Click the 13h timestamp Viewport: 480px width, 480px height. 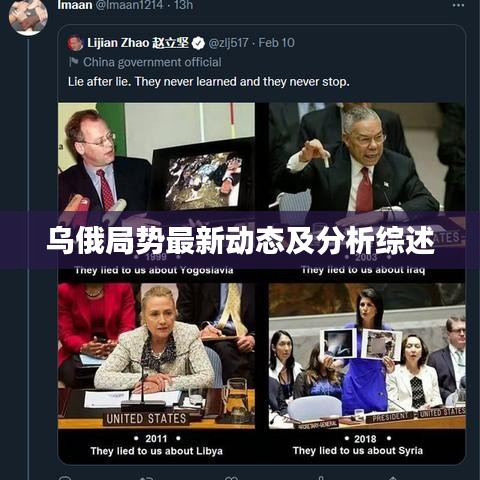[184, 5]
